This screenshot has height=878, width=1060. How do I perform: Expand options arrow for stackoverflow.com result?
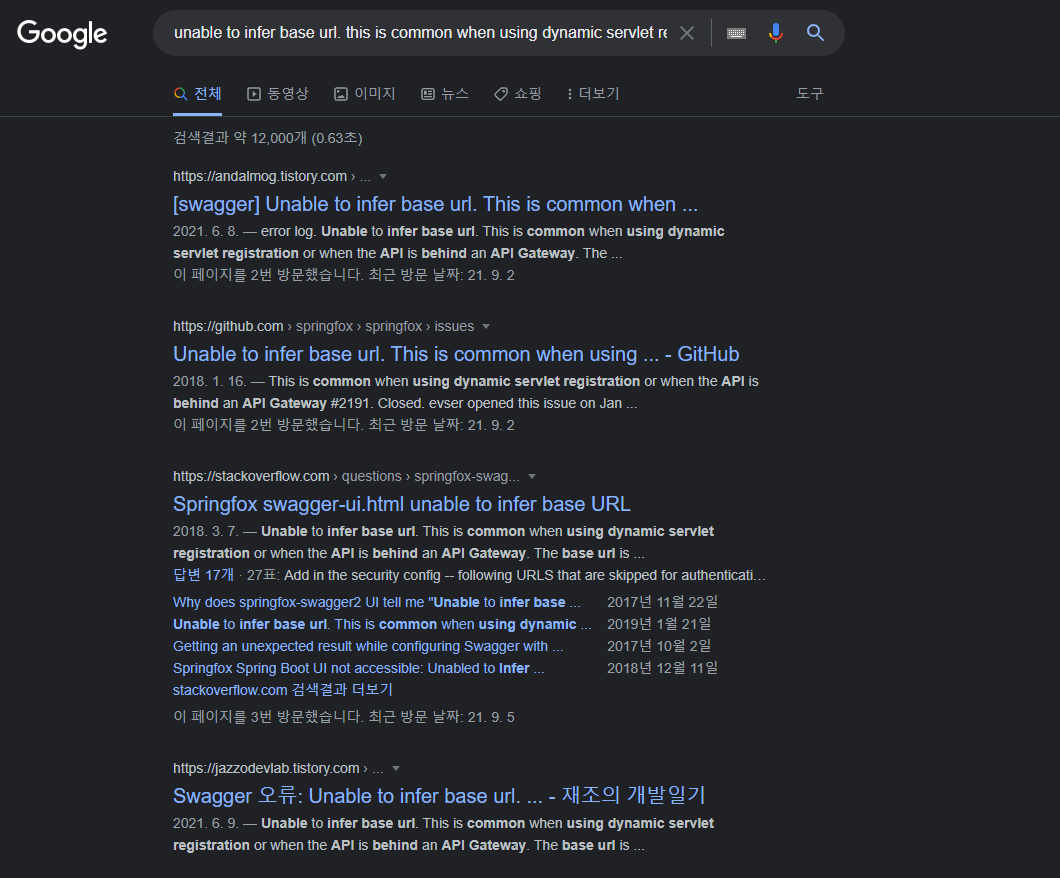point(532,476)
